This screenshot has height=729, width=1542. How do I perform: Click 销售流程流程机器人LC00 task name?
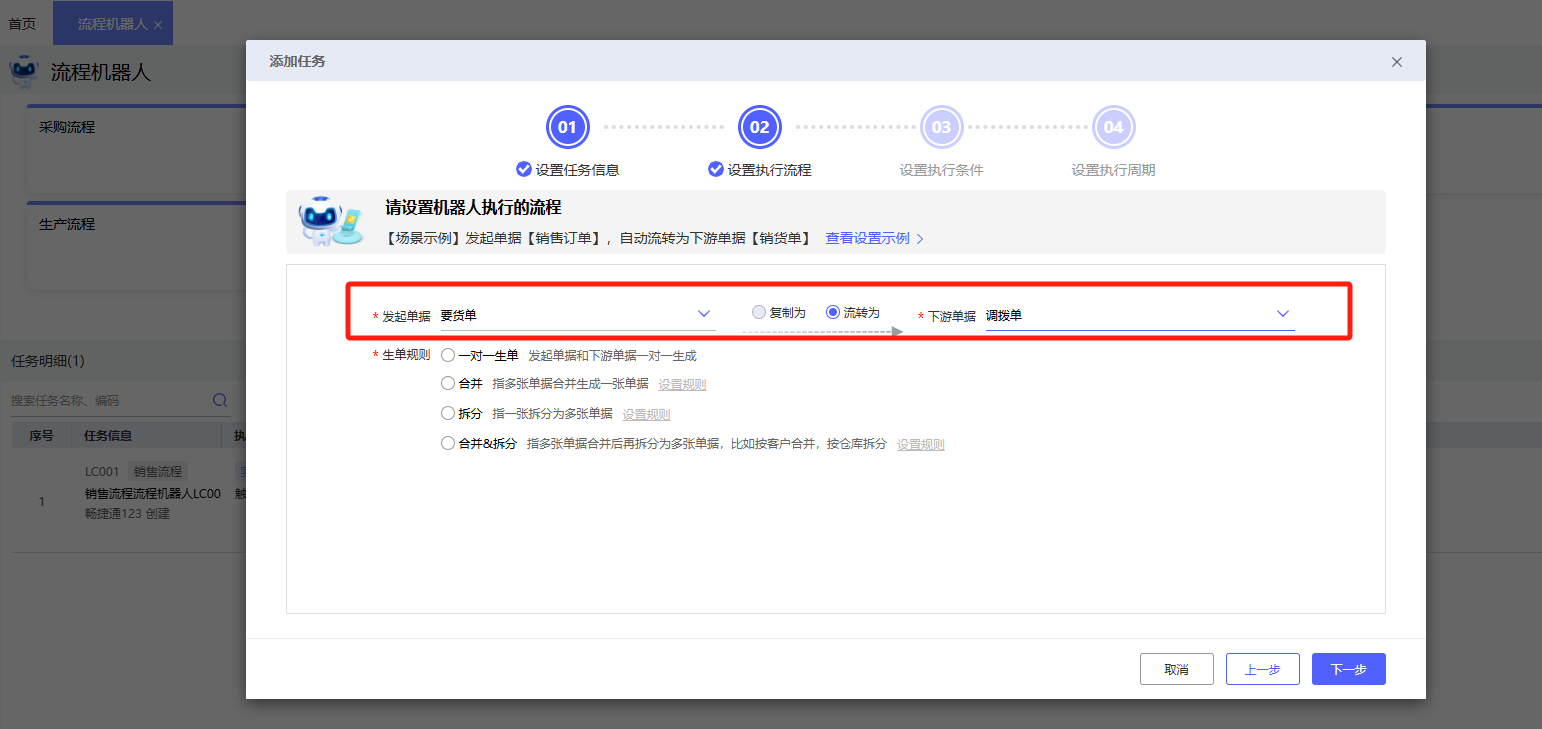[x=153, y=493]
